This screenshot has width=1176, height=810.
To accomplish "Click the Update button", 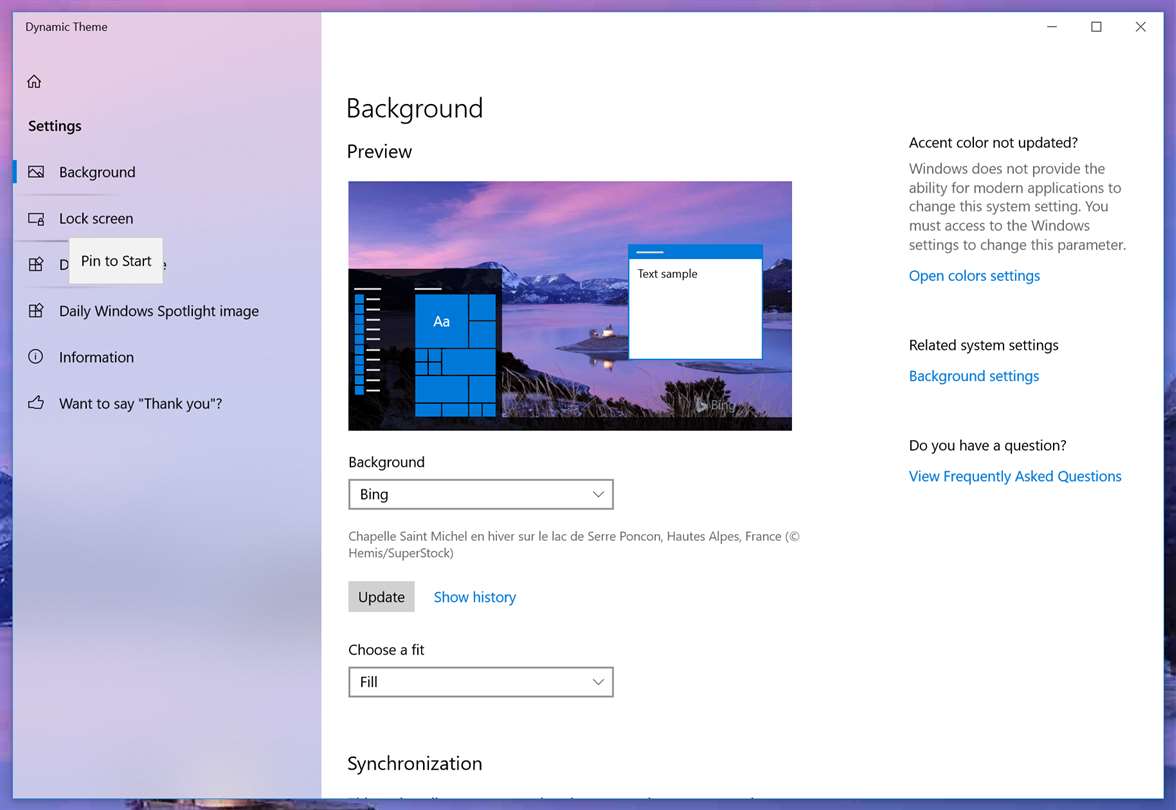I will pyautogui.click(x=381, y=597).
